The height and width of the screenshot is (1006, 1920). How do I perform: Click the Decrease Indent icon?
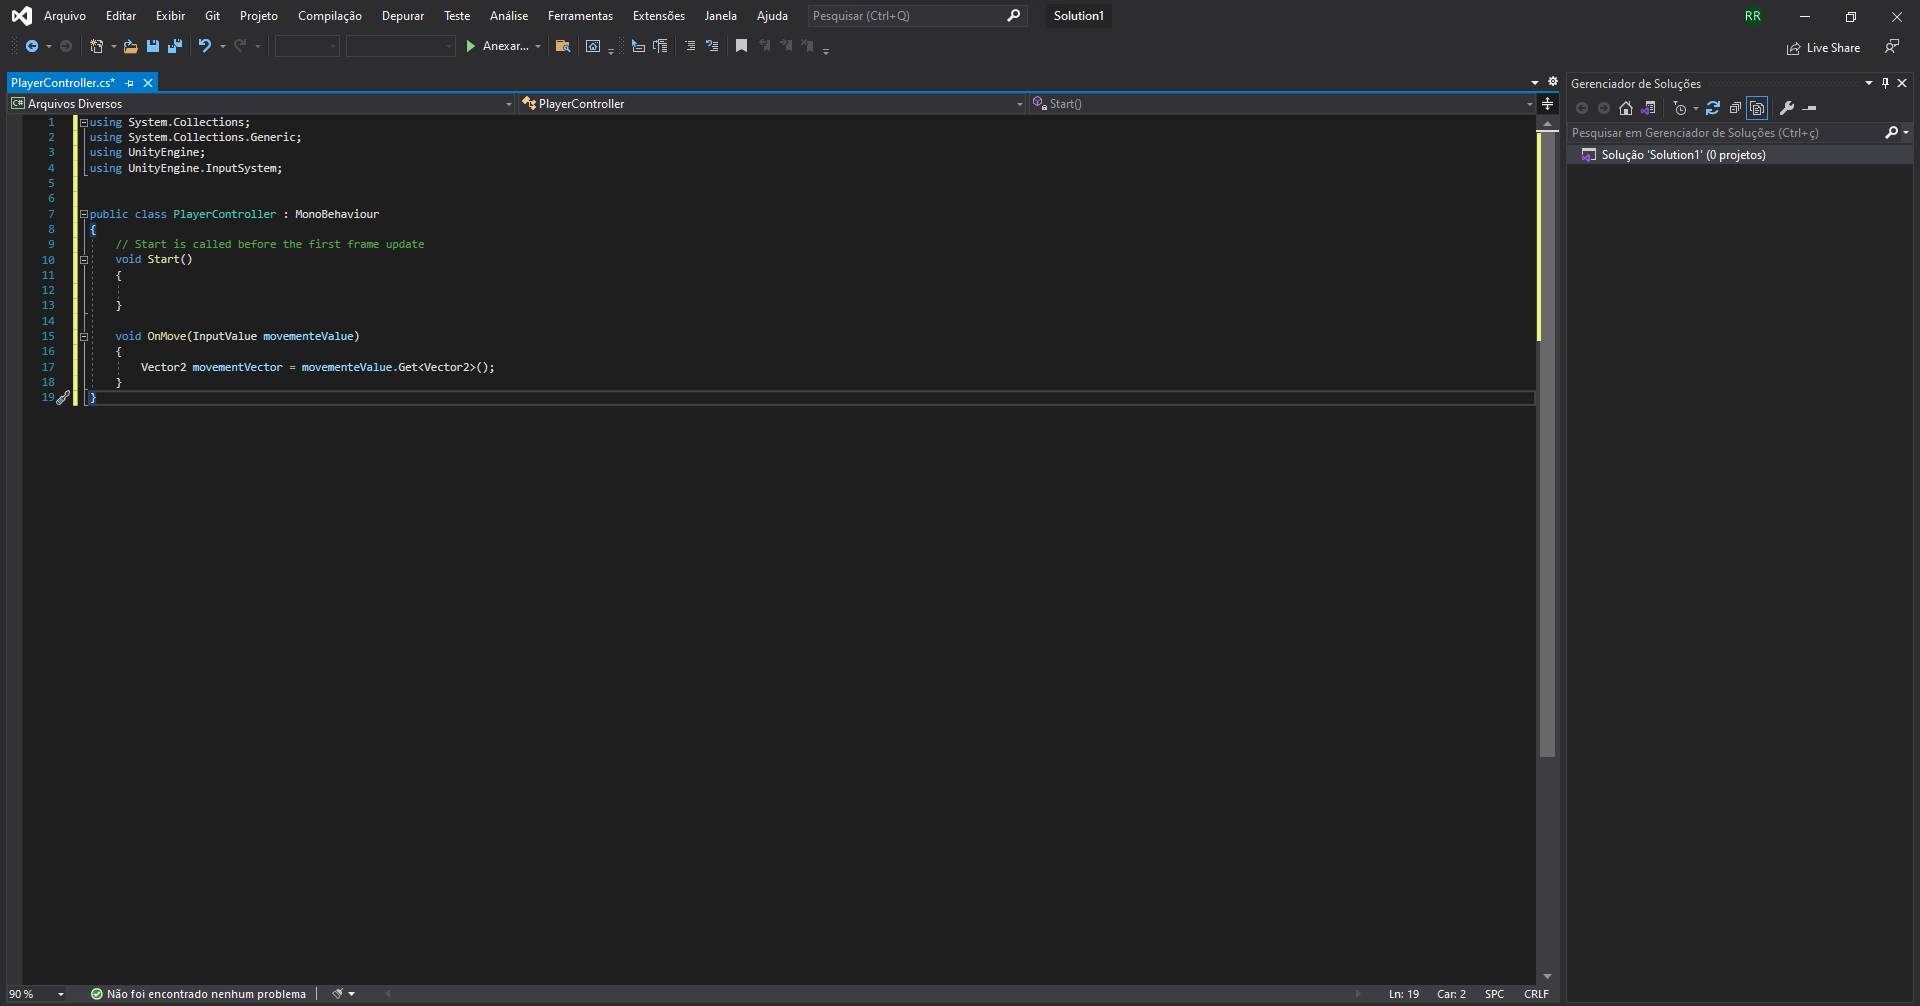point(638,46)
